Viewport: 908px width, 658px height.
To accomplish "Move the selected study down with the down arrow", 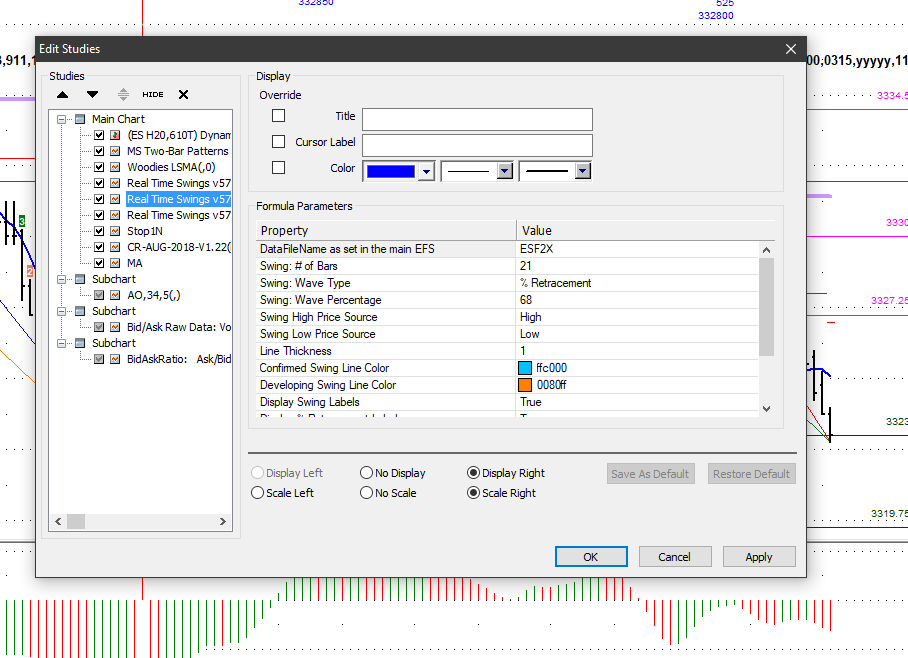I will point(93,94).
